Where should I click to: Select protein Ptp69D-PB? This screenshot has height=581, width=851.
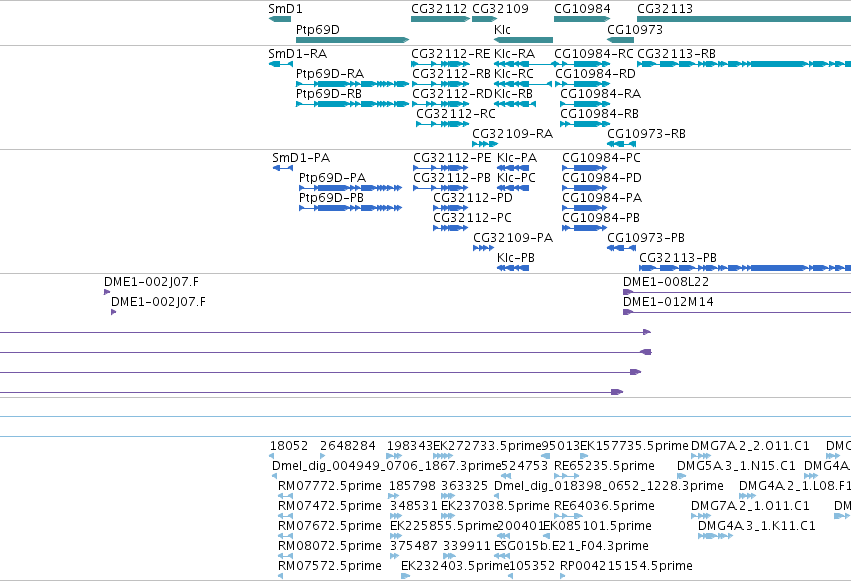point(351,208)
